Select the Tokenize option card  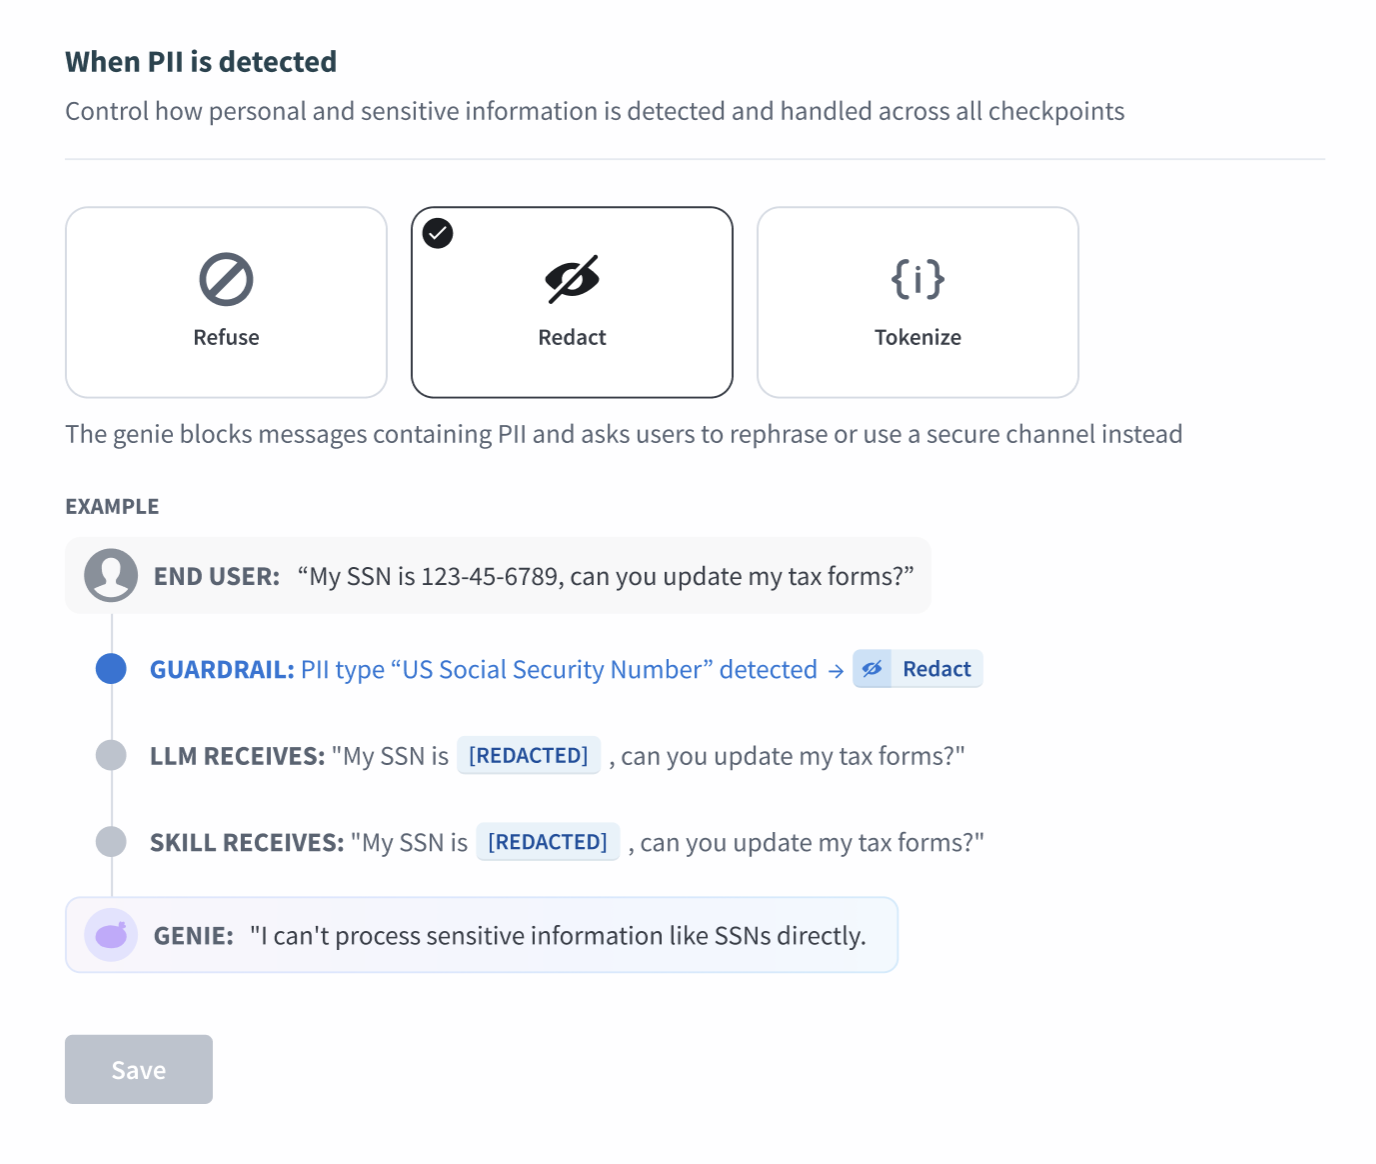tap(918, 302)
